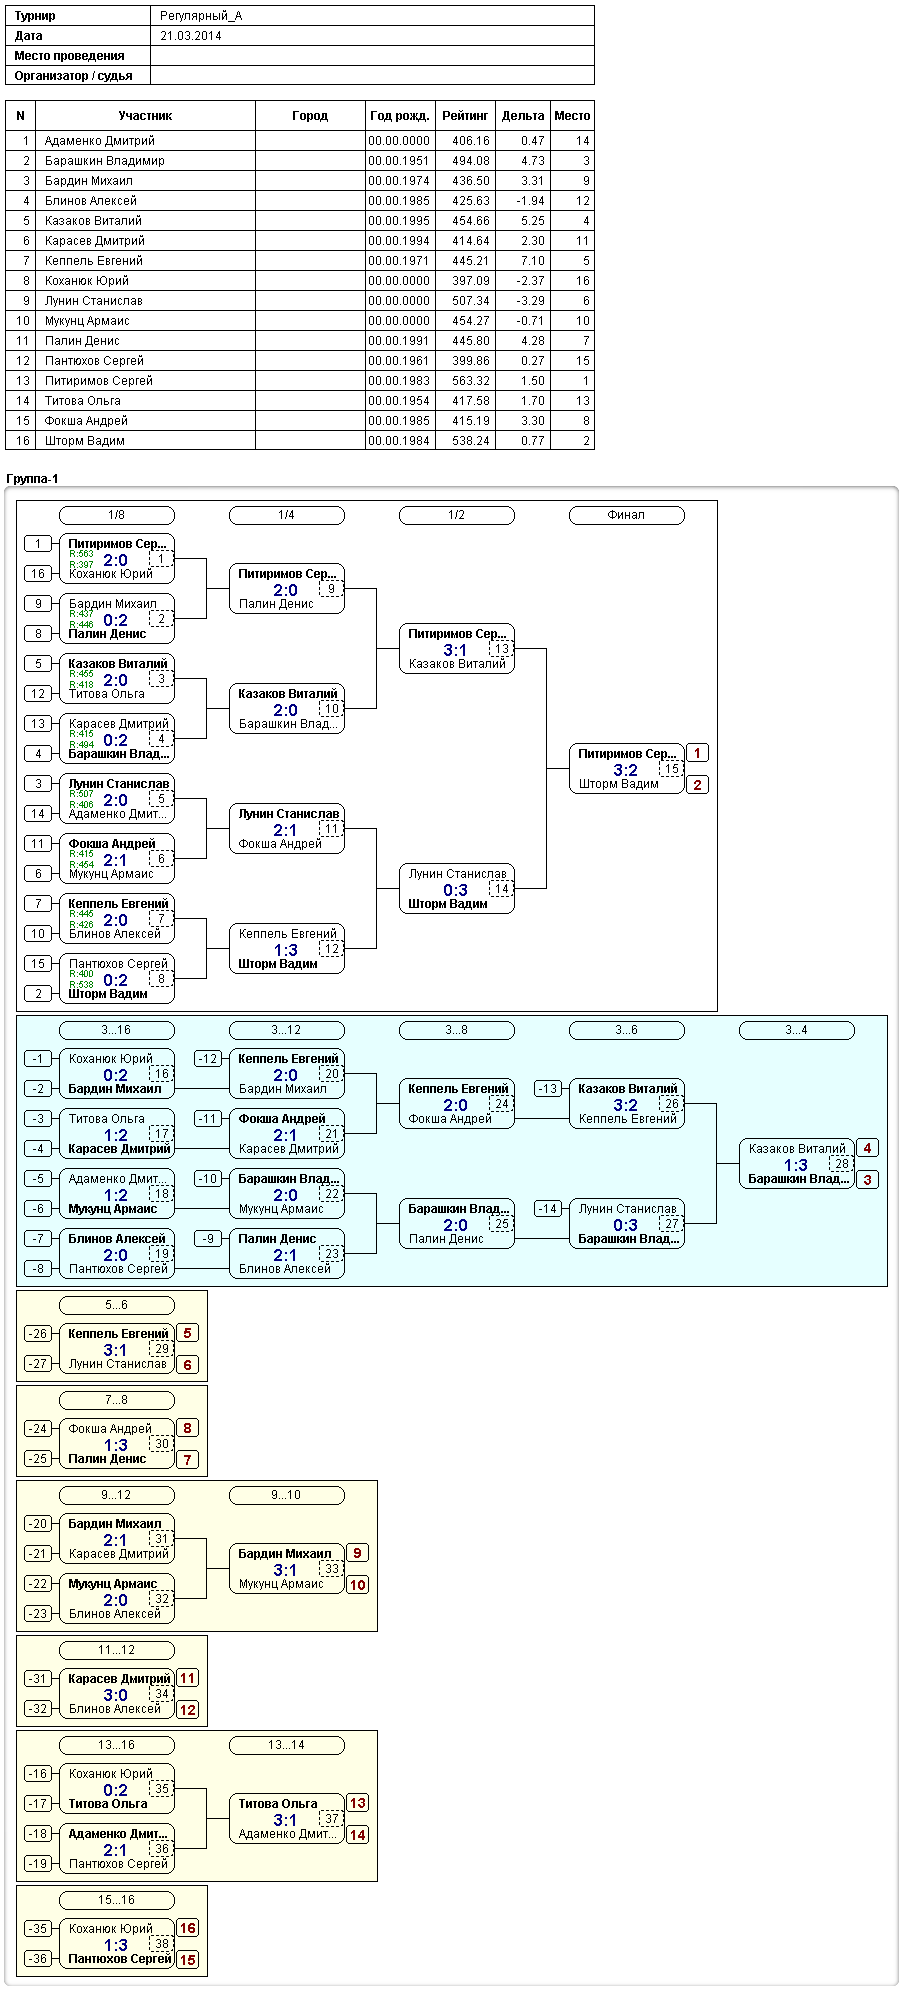
Task: Click the '5...6' round header
Action: (x=117, y=1305)
